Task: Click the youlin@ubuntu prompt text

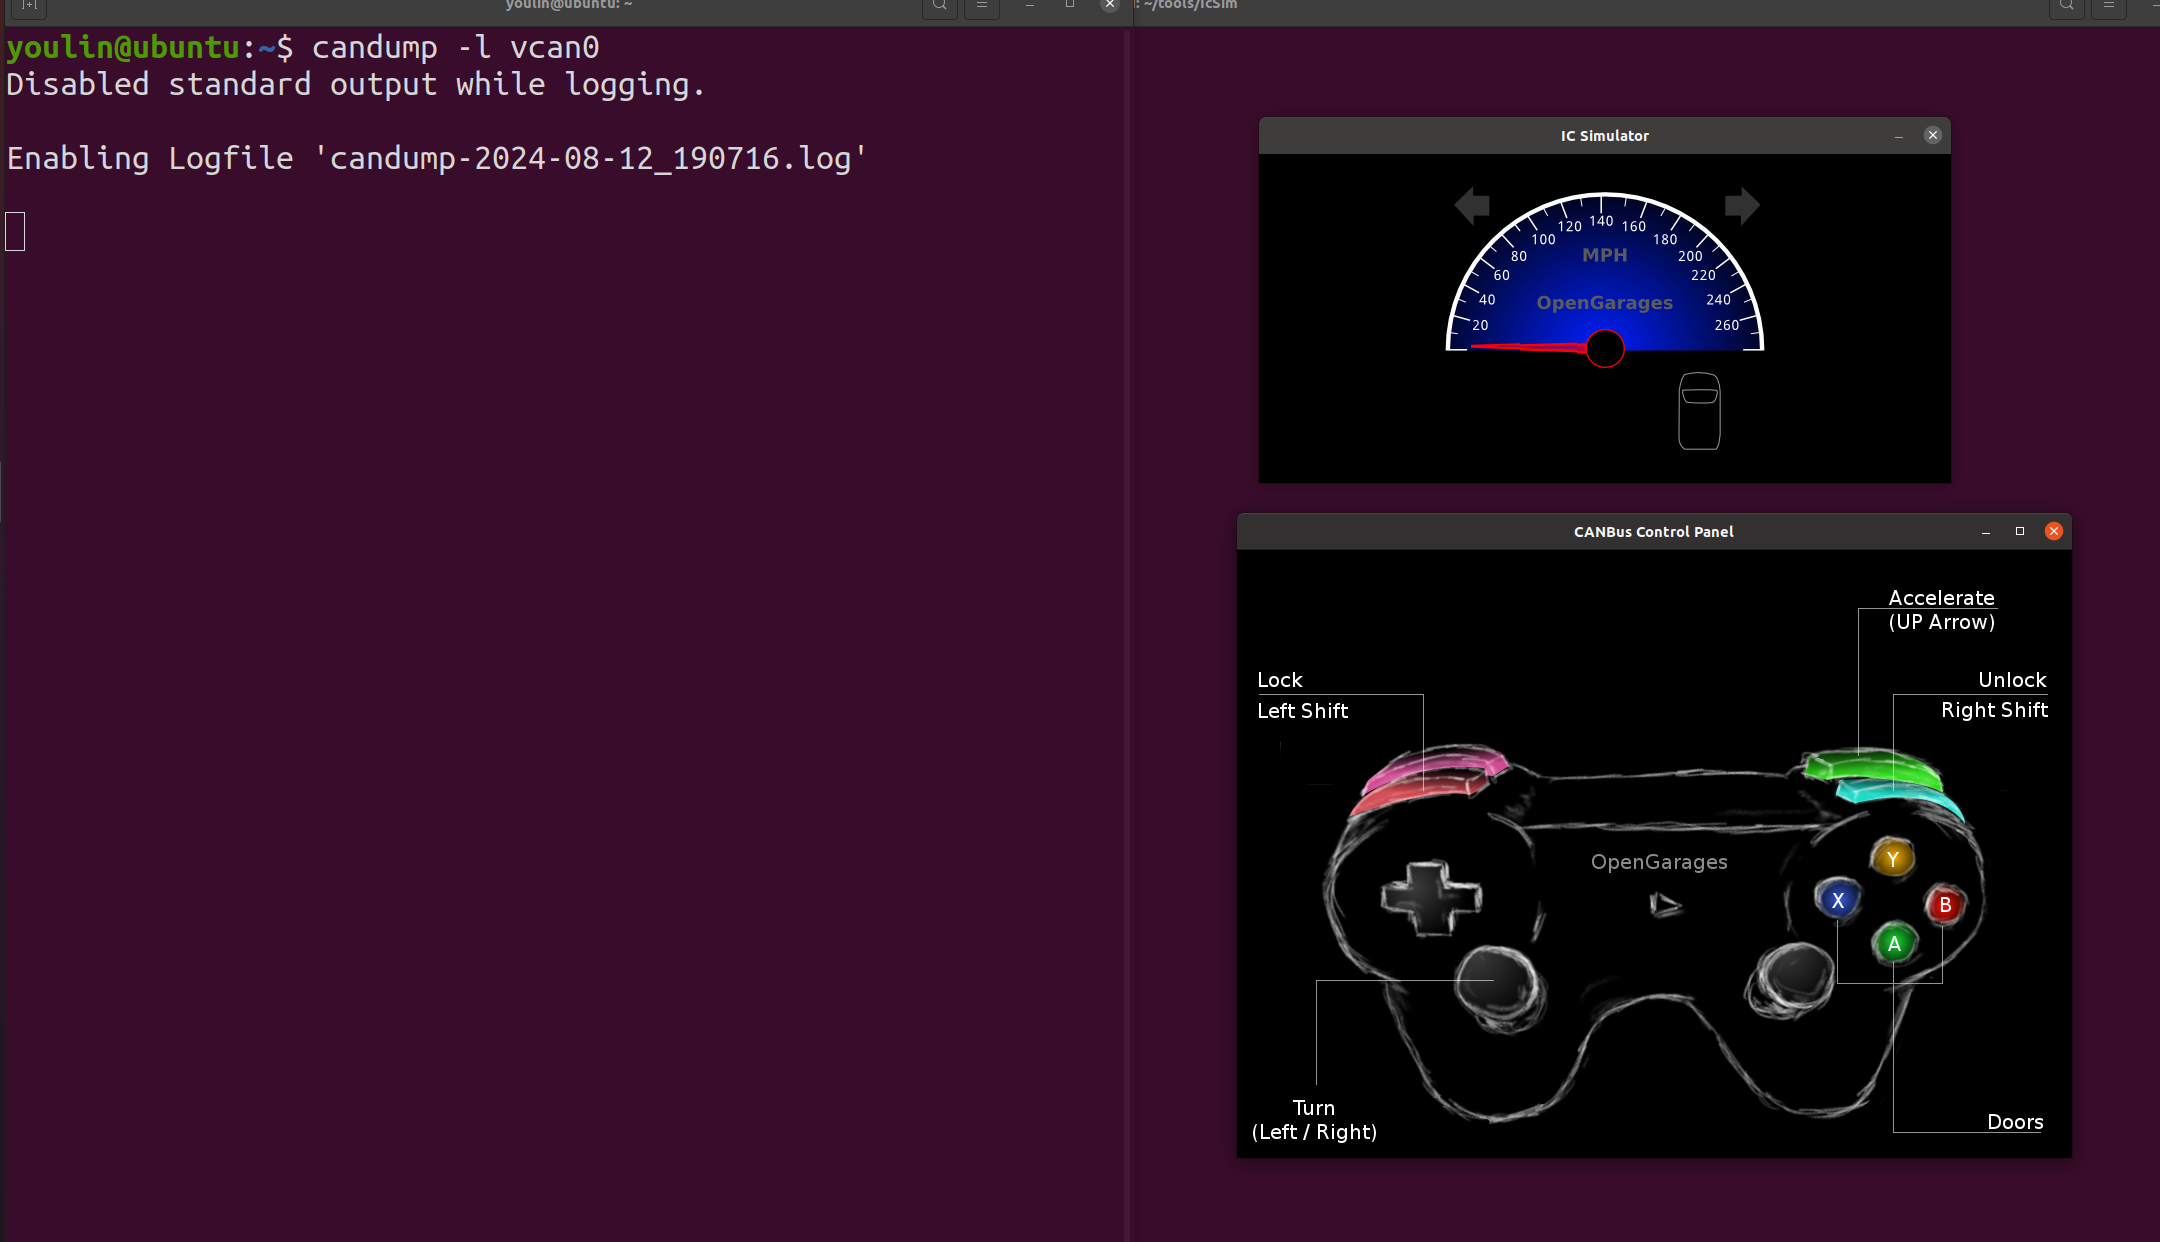Action: tap(123, 48)
